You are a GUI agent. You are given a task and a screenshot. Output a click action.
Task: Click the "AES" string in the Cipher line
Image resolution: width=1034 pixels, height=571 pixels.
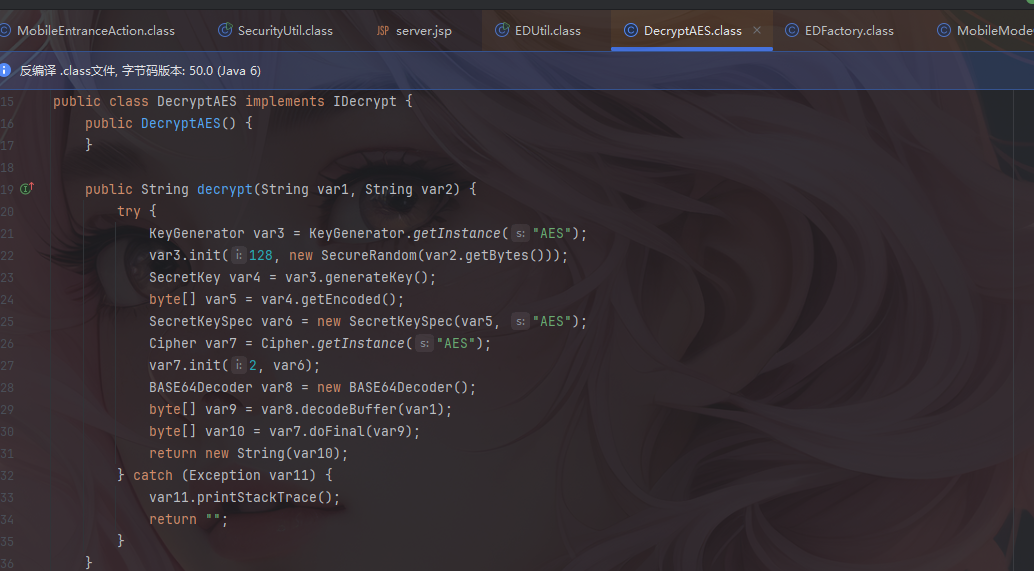(455, 344)
